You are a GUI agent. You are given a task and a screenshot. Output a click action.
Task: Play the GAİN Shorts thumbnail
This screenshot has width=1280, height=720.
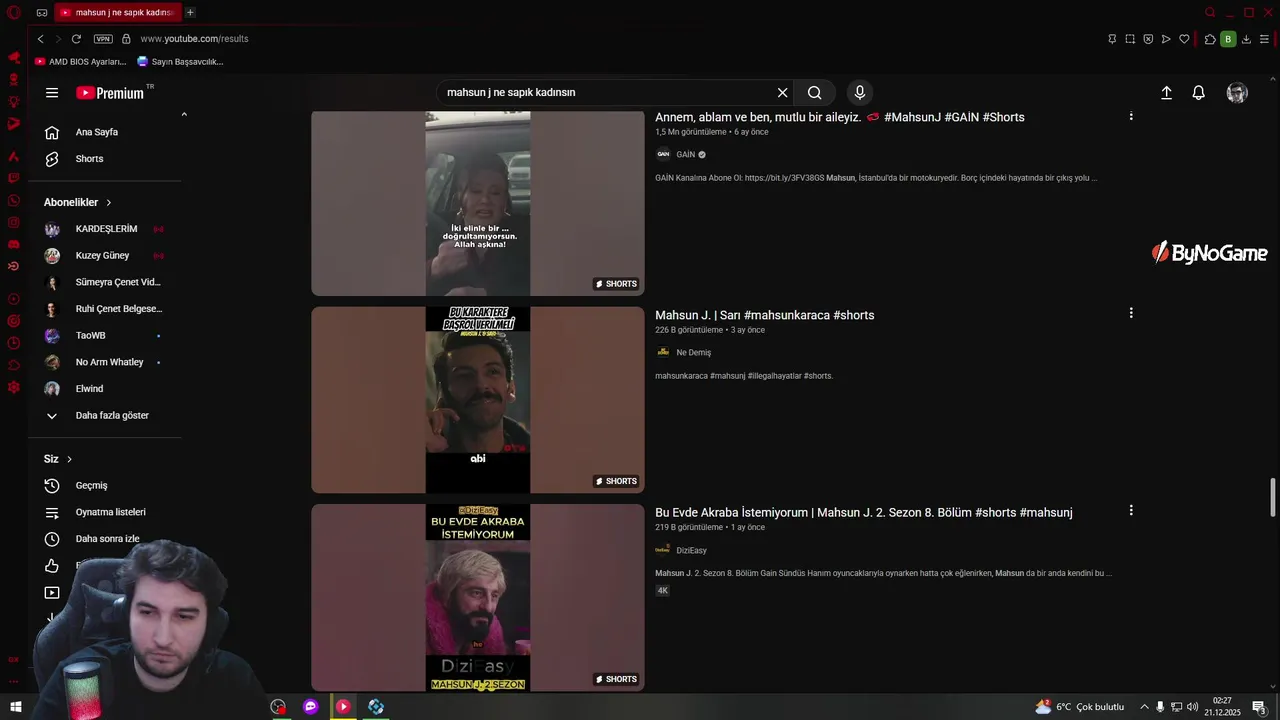point(478,203)
